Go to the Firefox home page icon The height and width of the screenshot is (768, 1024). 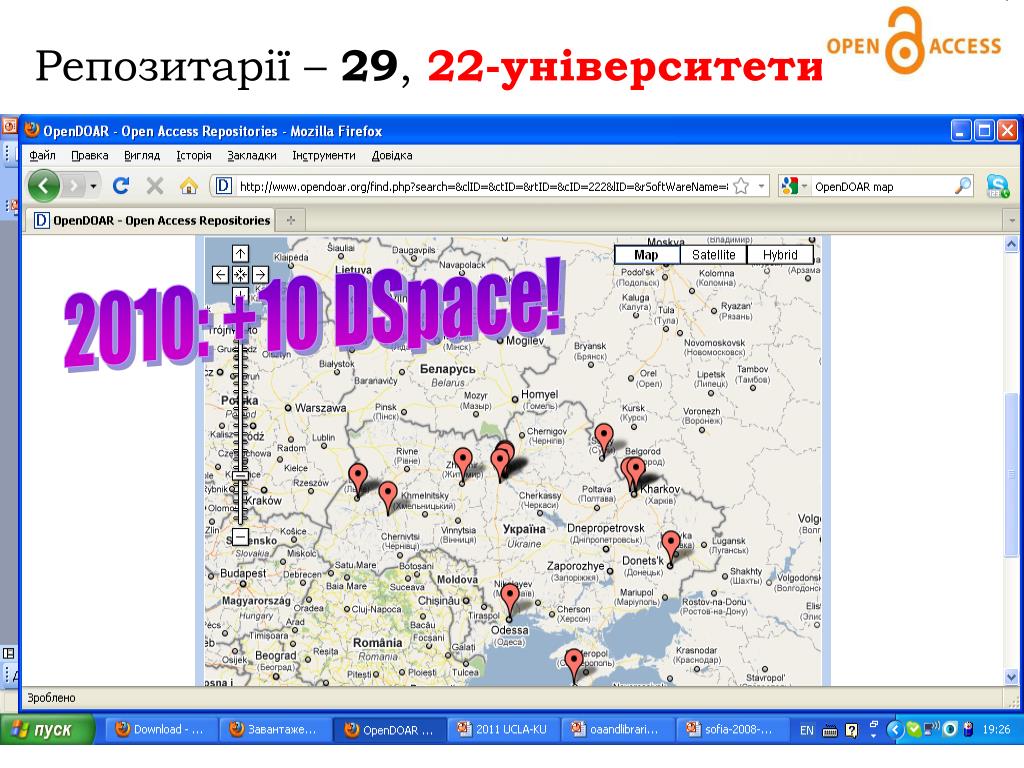click(189, 186)
